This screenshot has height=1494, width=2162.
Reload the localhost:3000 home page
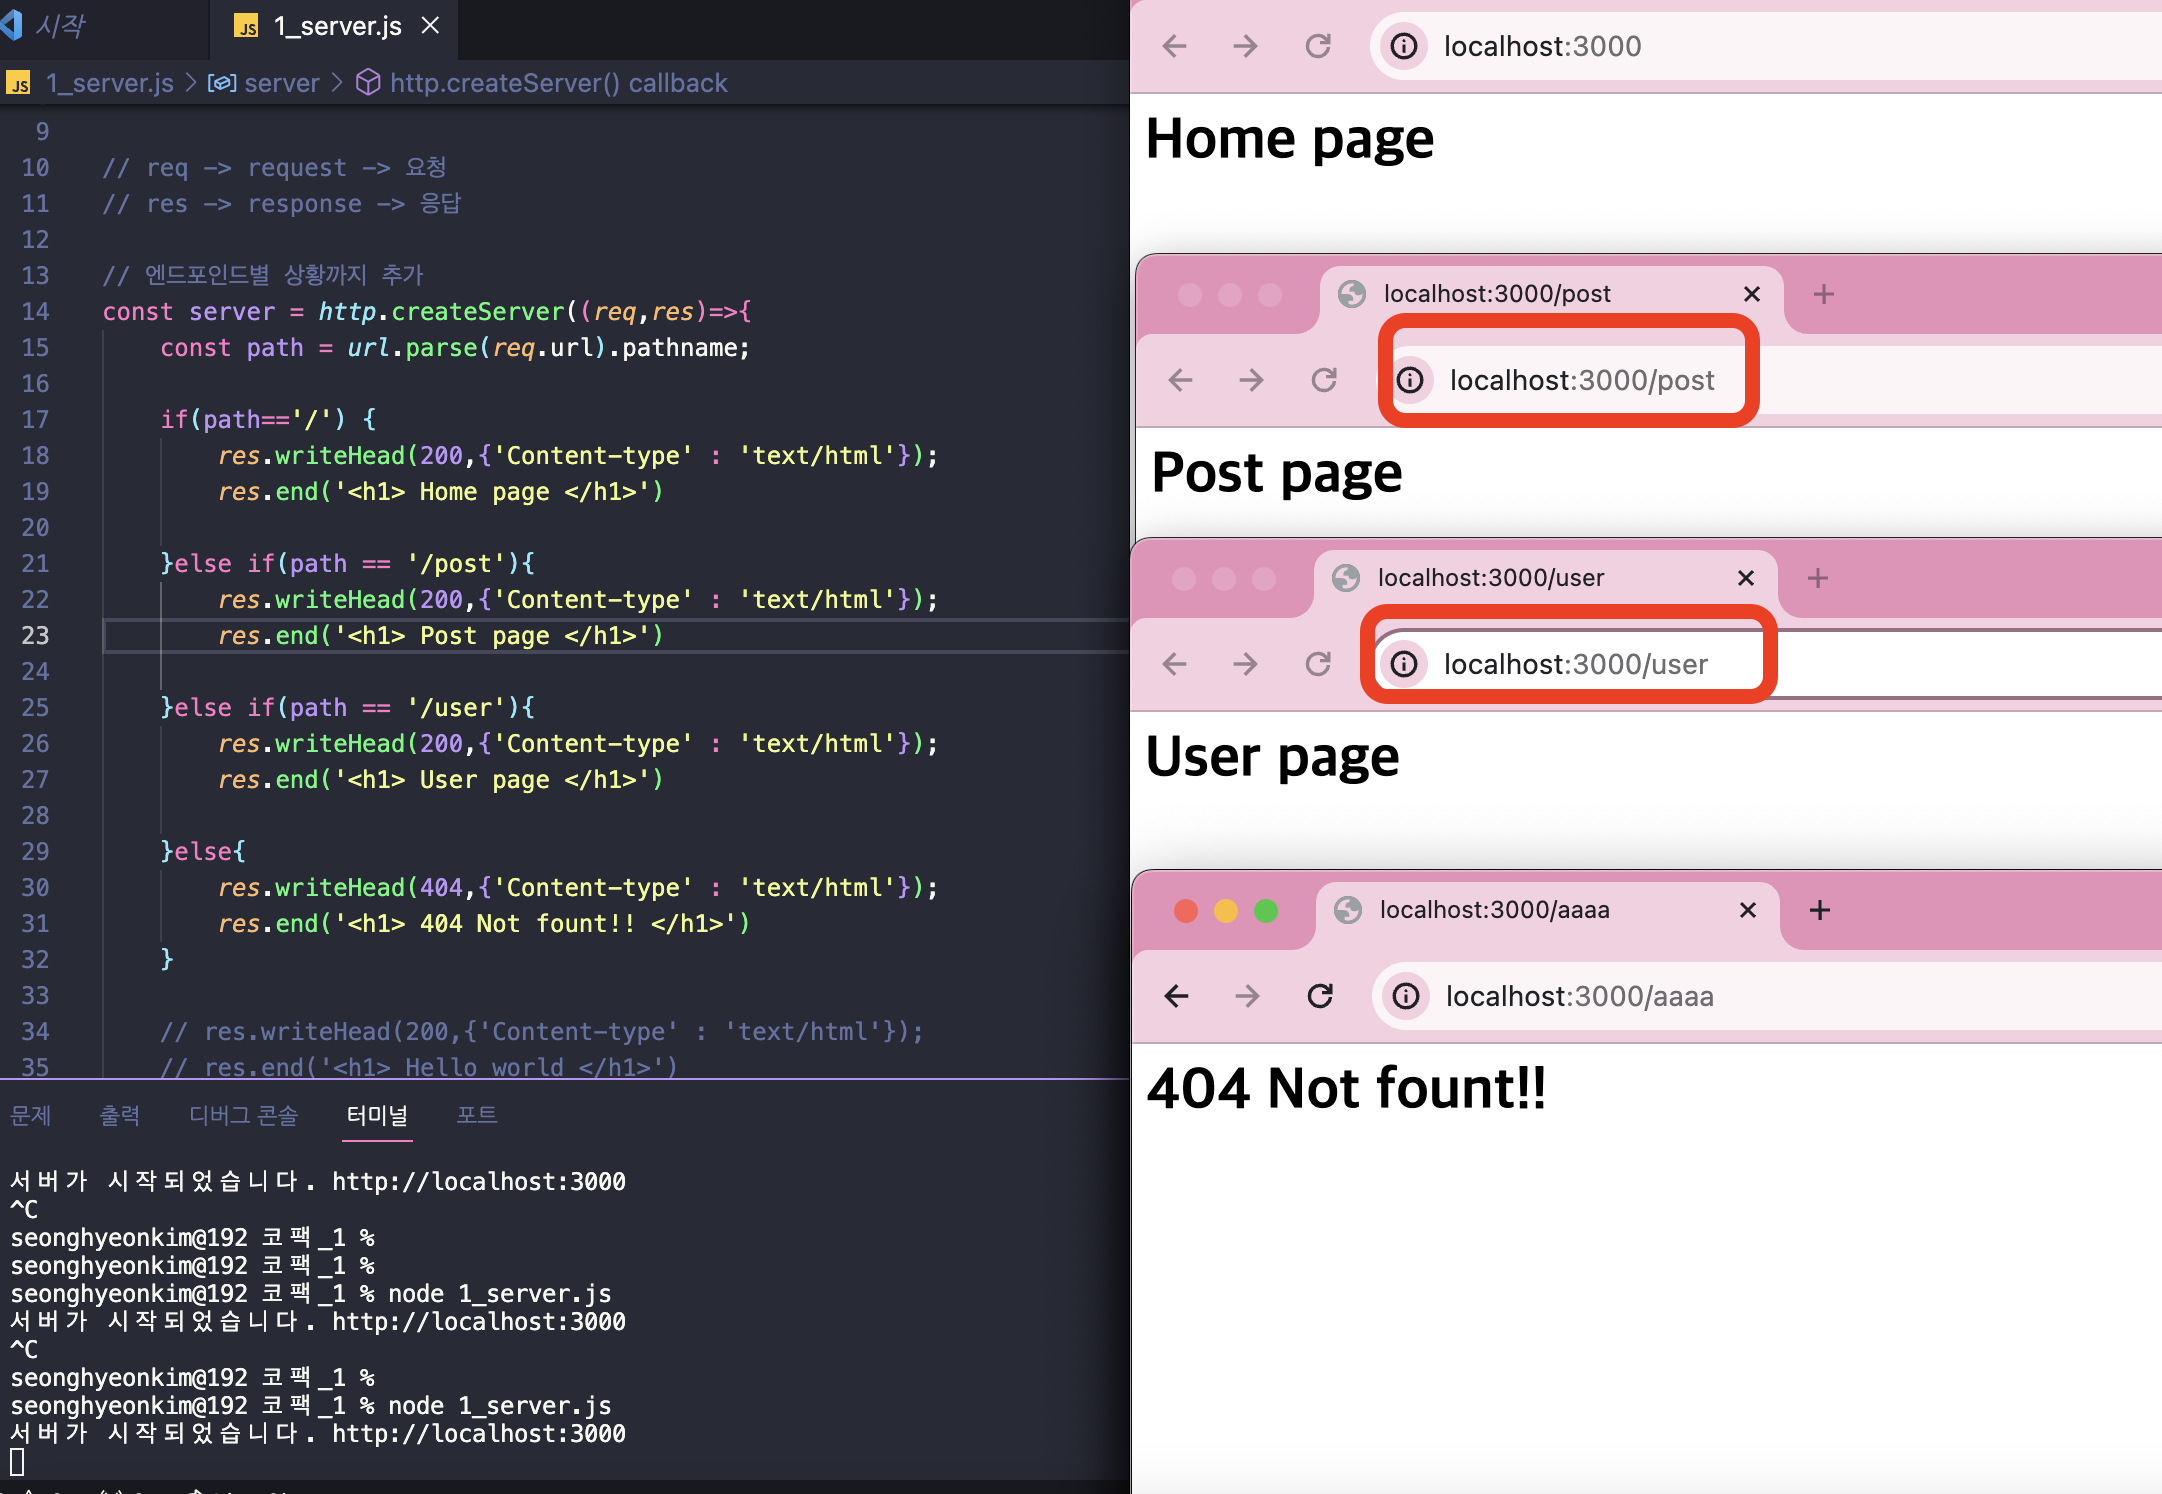click(1318, 46)
